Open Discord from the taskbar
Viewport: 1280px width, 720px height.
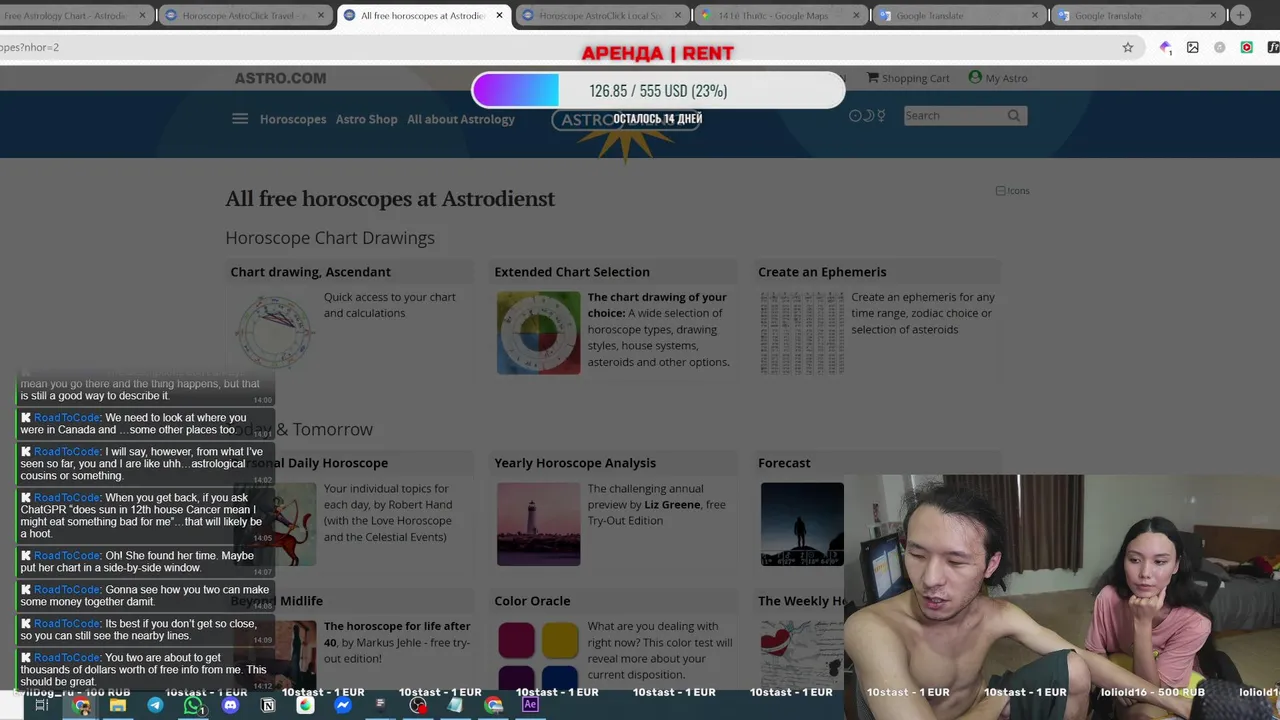(x=230, y=705)
